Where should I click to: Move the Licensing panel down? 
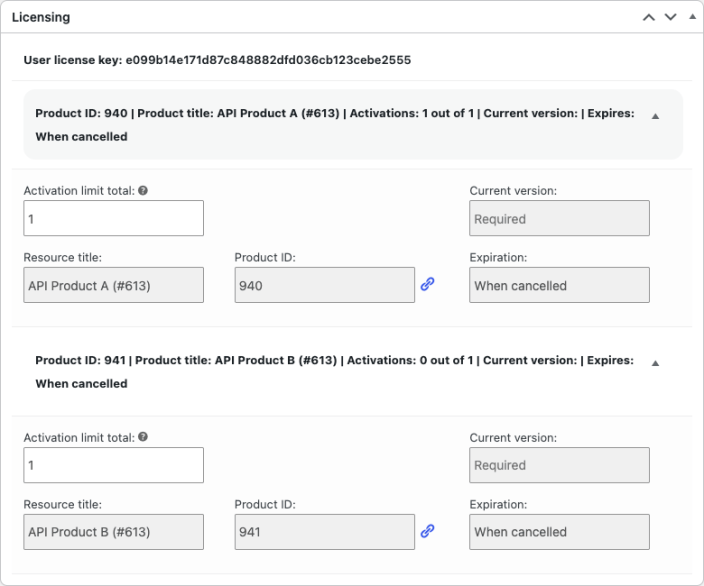click(670, 18)
